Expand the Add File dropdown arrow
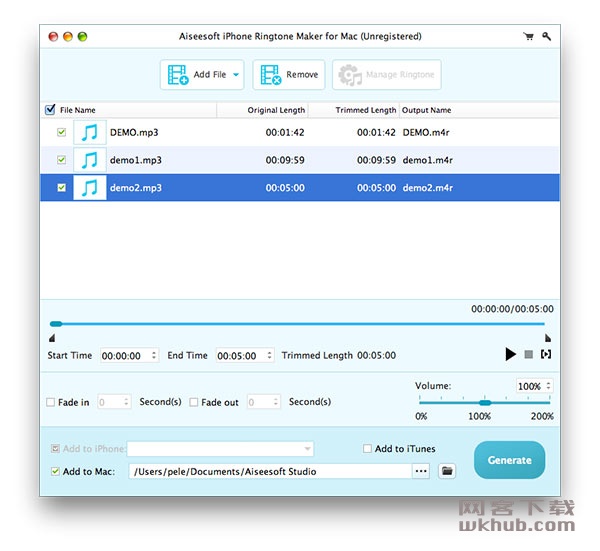The width and height of the screenshot is (600, 551). (x=236, y=75)
